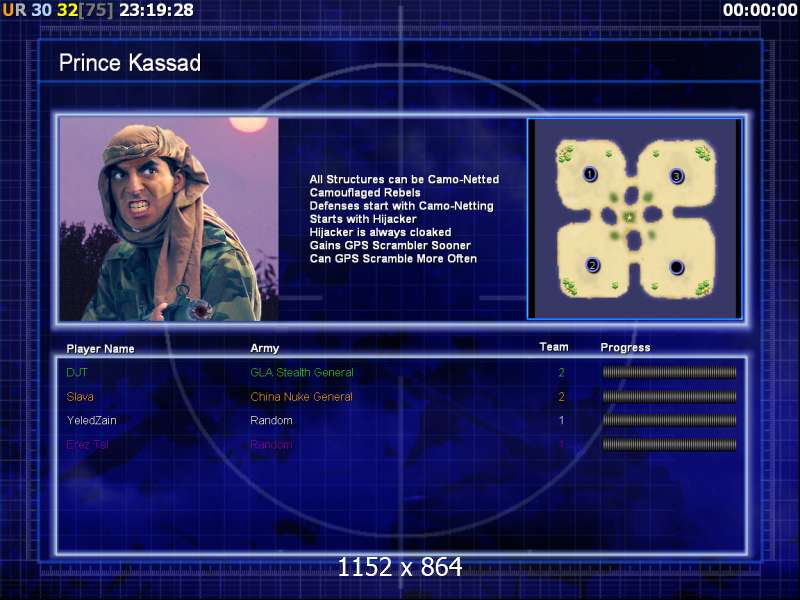Select start position marker 3 on minimap
800x600 pixels.
point(677,177)
